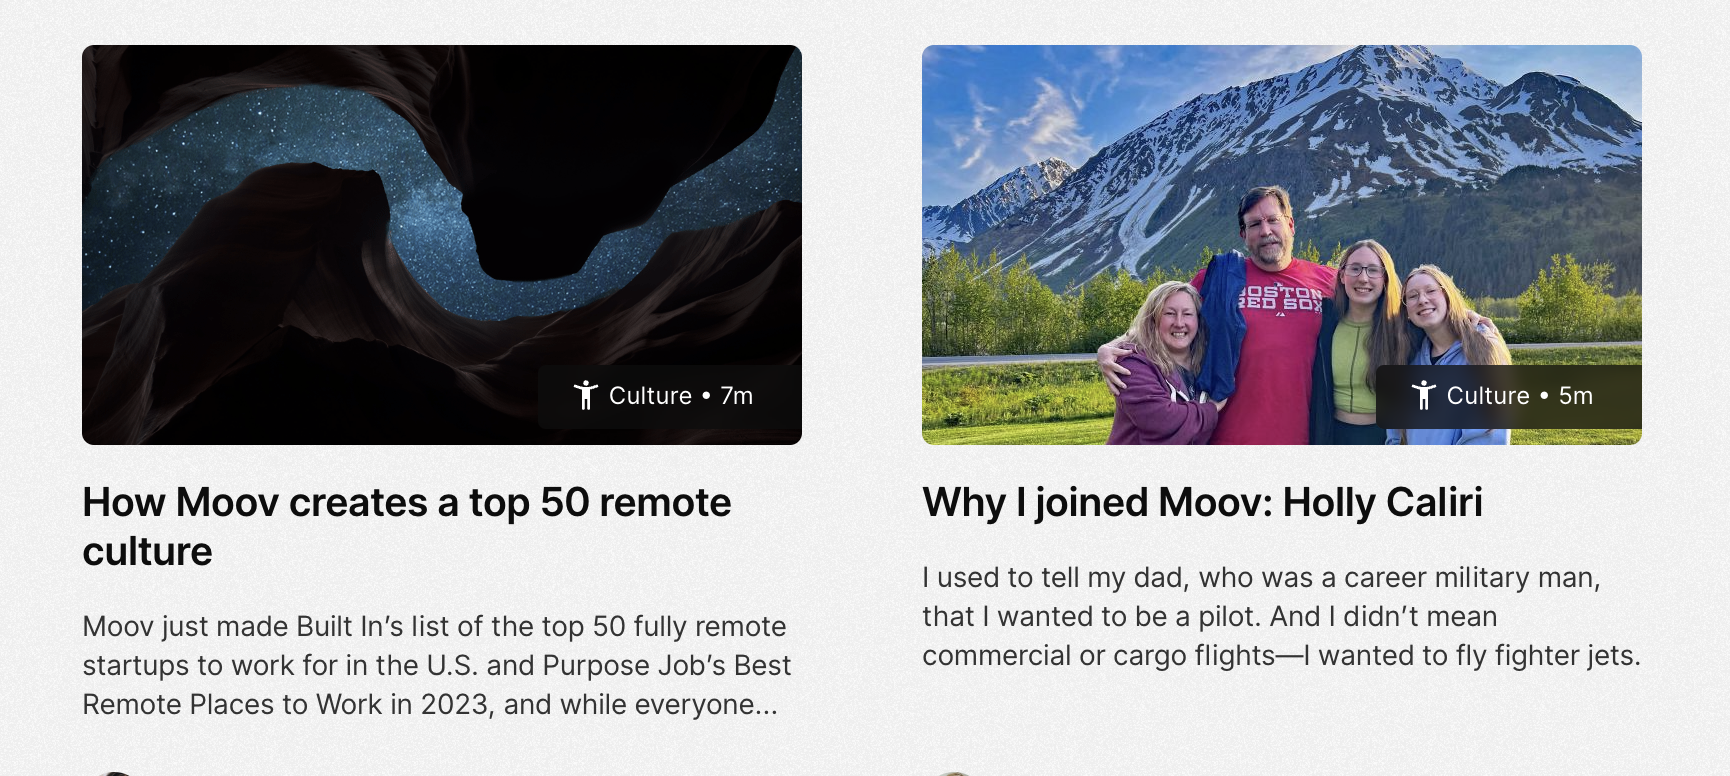Click the excerpt beginning 'Moov just made Built In's list'
The image size is (1730, 776).
point(437,665)
